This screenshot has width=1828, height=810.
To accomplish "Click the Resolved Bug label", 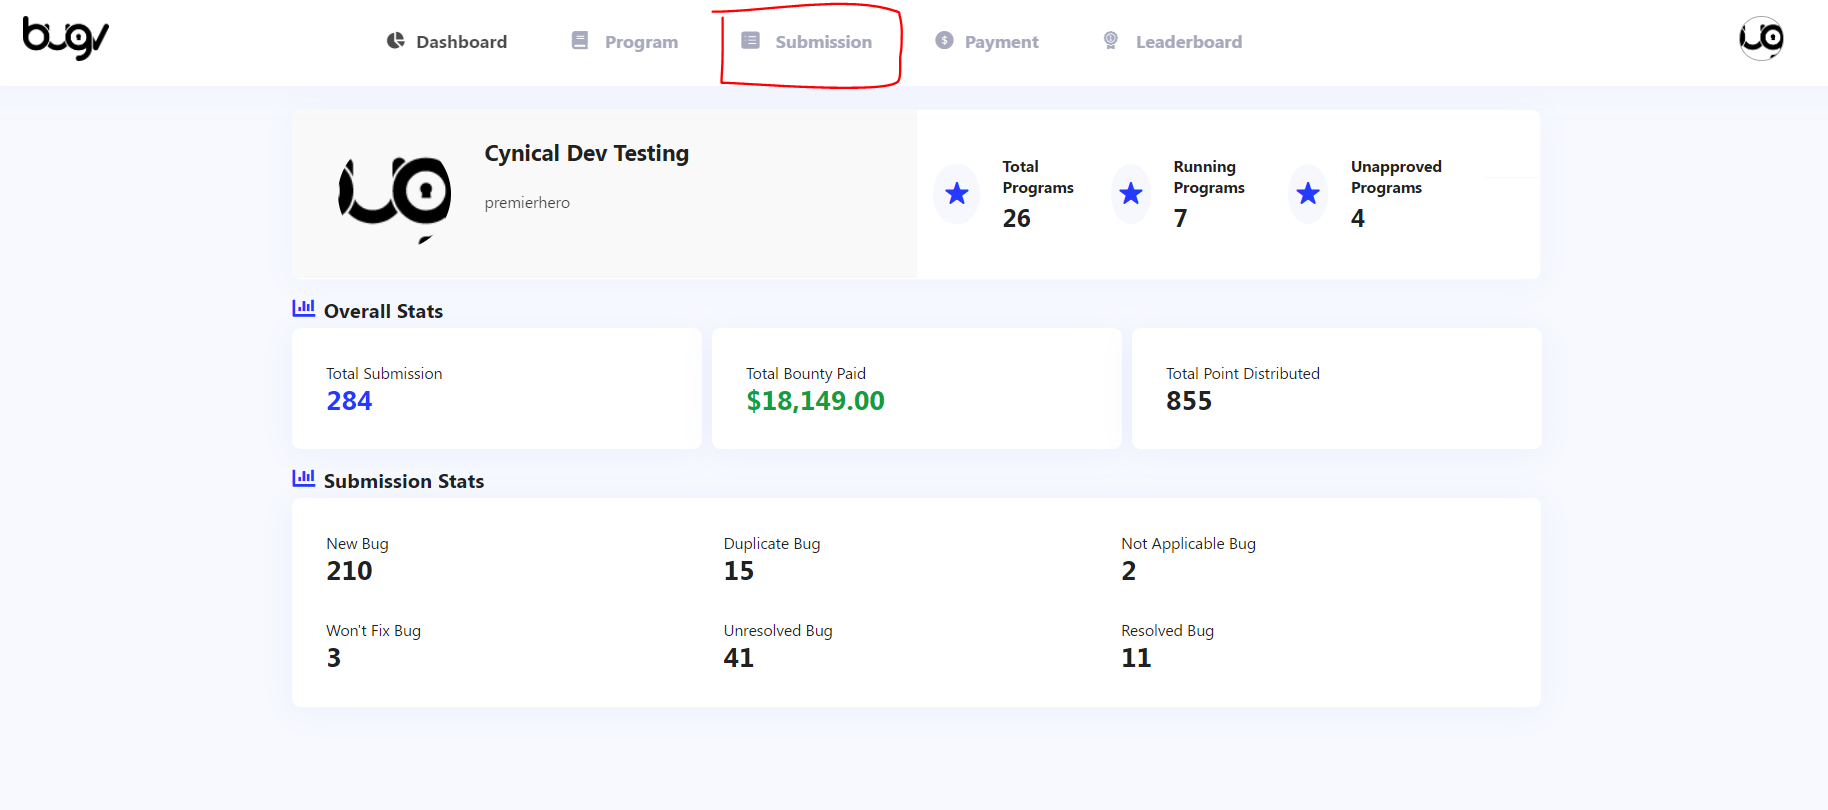I will coord(1167,631).
